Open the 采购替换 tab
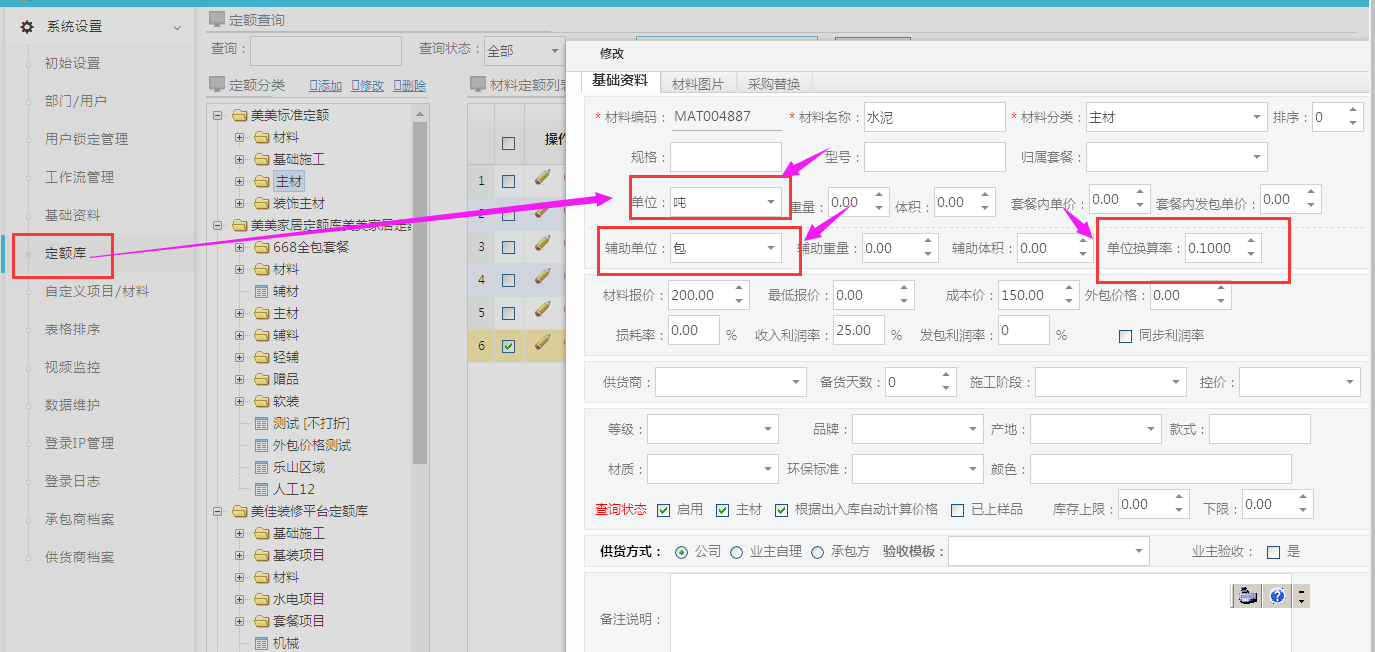 pos(774,84)
